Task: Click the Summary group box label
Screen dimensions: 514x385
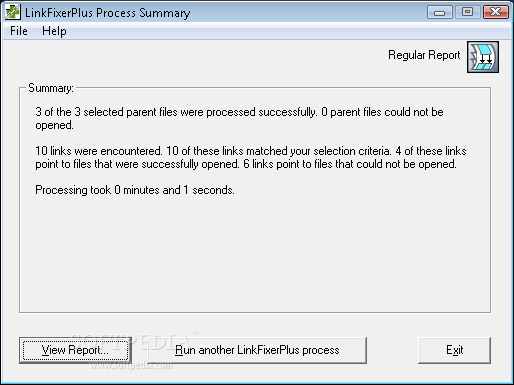Action: click(x=51, y=88)
